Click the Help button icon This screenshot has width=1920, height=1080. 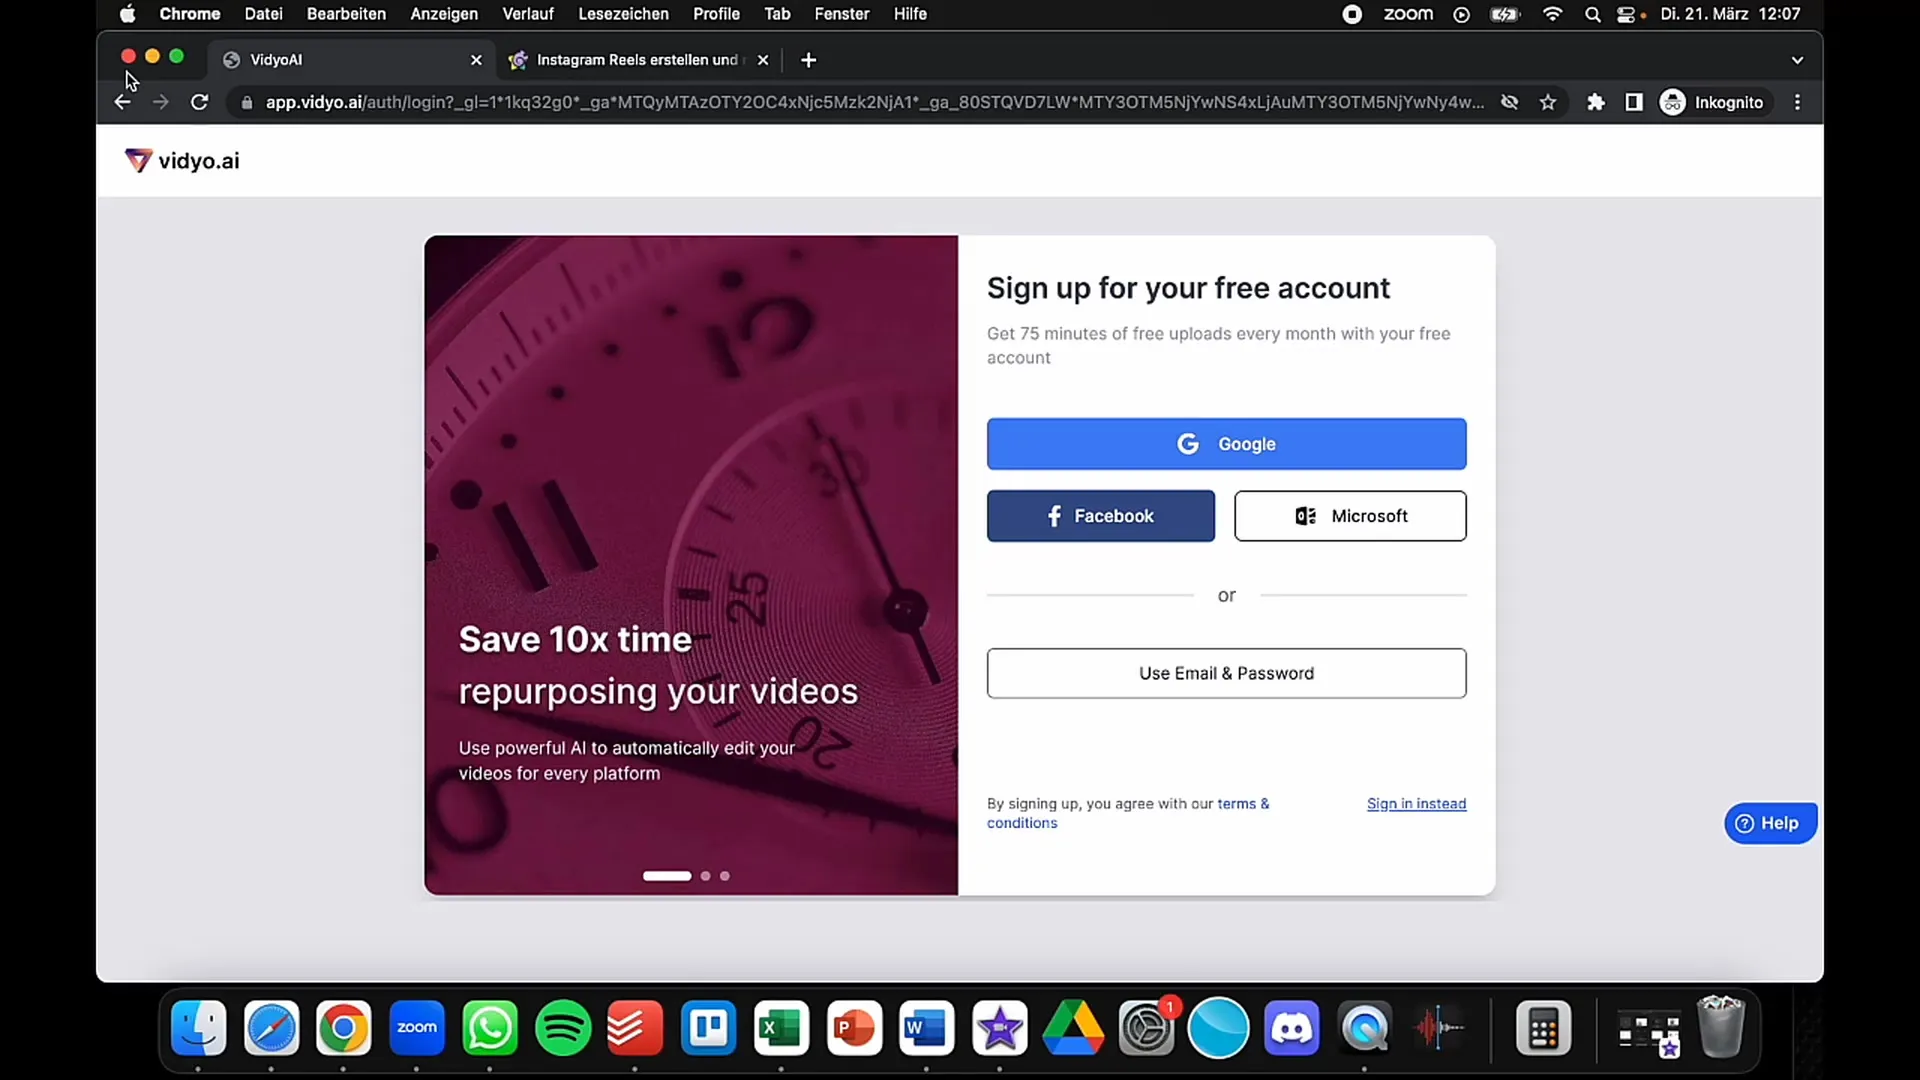coord(1743,823)
